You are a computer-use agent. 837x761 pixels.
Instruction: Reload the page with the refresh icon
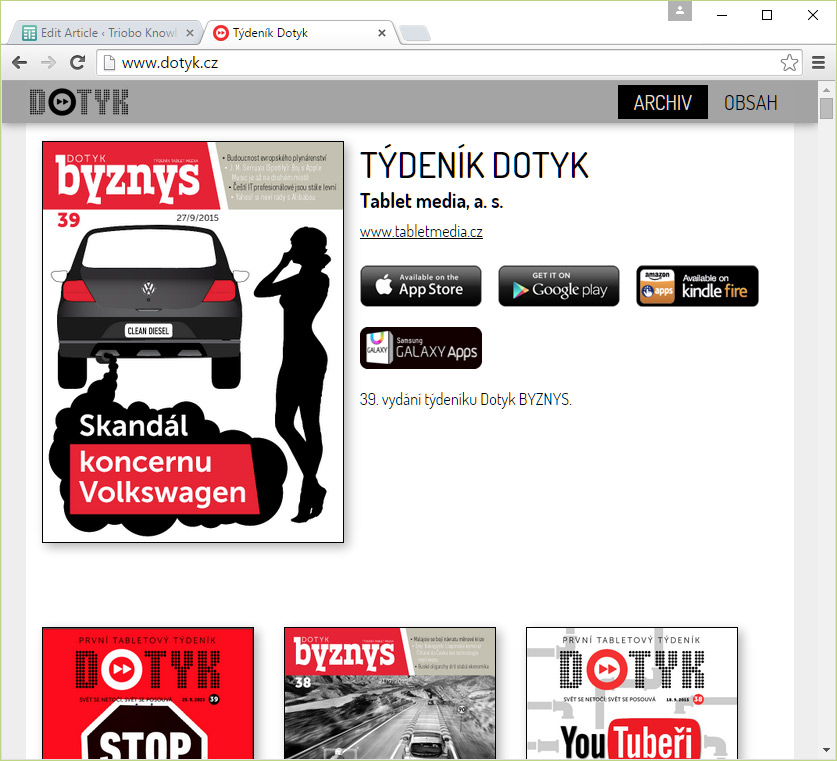[x=78, y=63]
